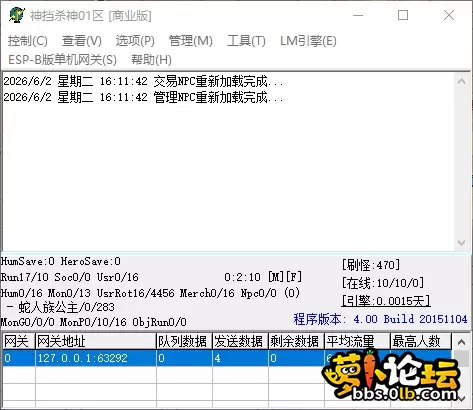The height and width of the screenshot is (410, 473).
Task: Open the ESP-B版单机网关(S) menu
Action: click(62, 60)
